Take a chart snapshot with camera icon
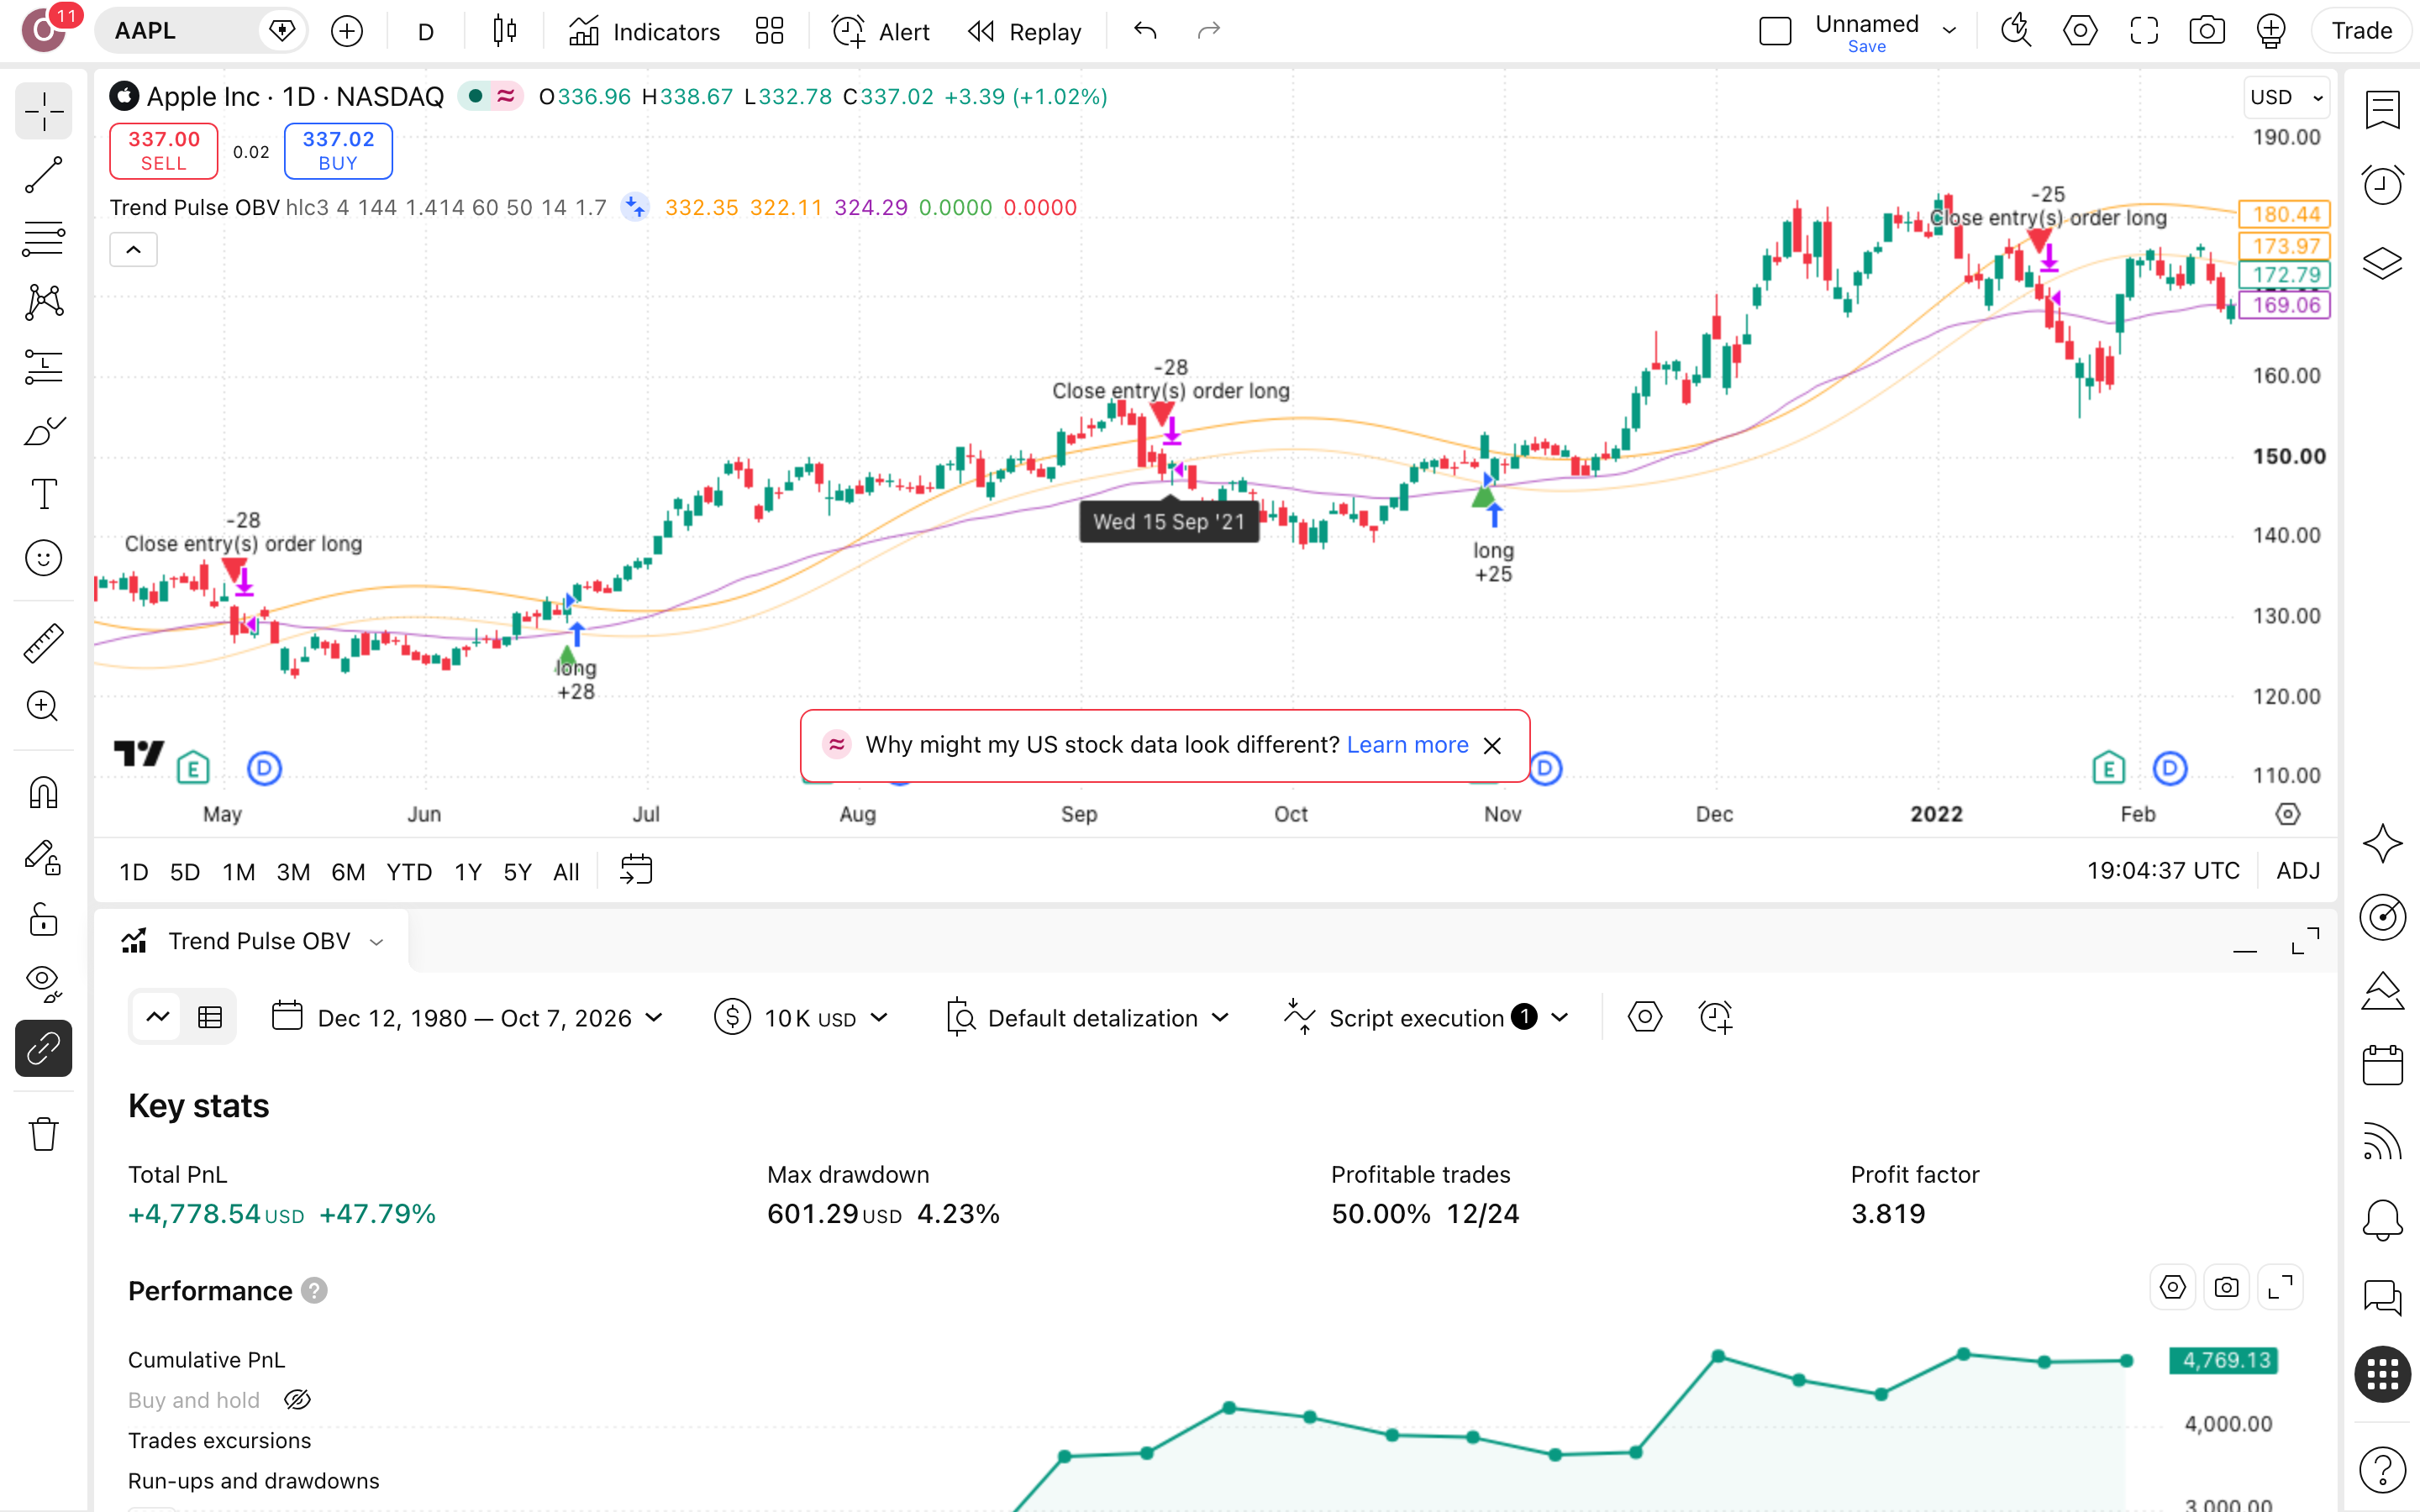The image size is (2420, 1512). [2206, 31]
